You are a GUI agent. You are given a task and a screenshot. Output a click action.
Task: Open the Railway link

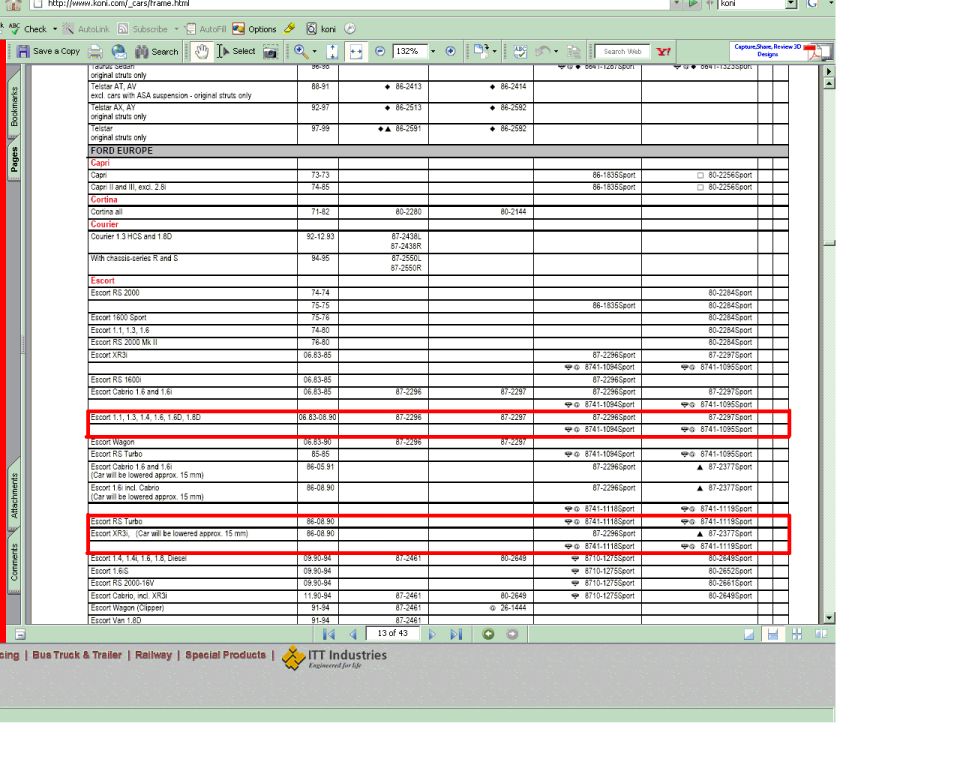[x=153, y=655]
